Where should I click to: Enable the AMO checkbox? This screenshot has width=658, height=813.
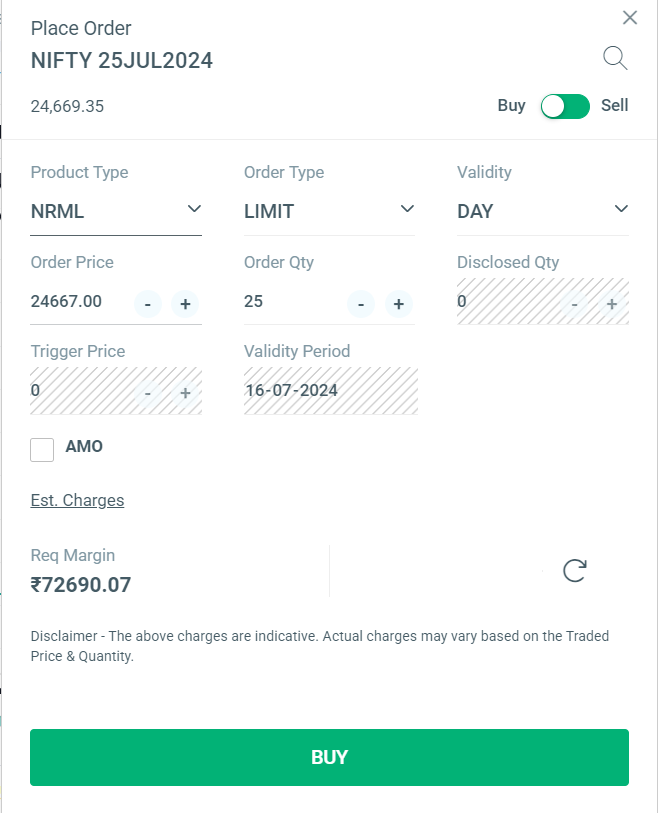click(42, 449)
